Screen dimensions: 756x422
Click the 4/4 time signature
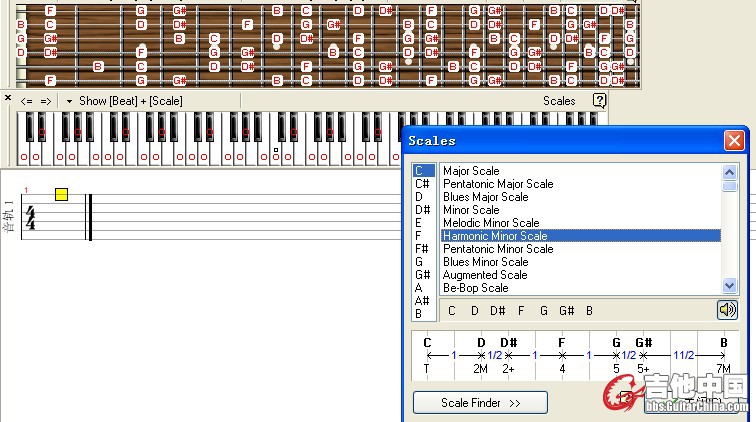pos(29,218)
